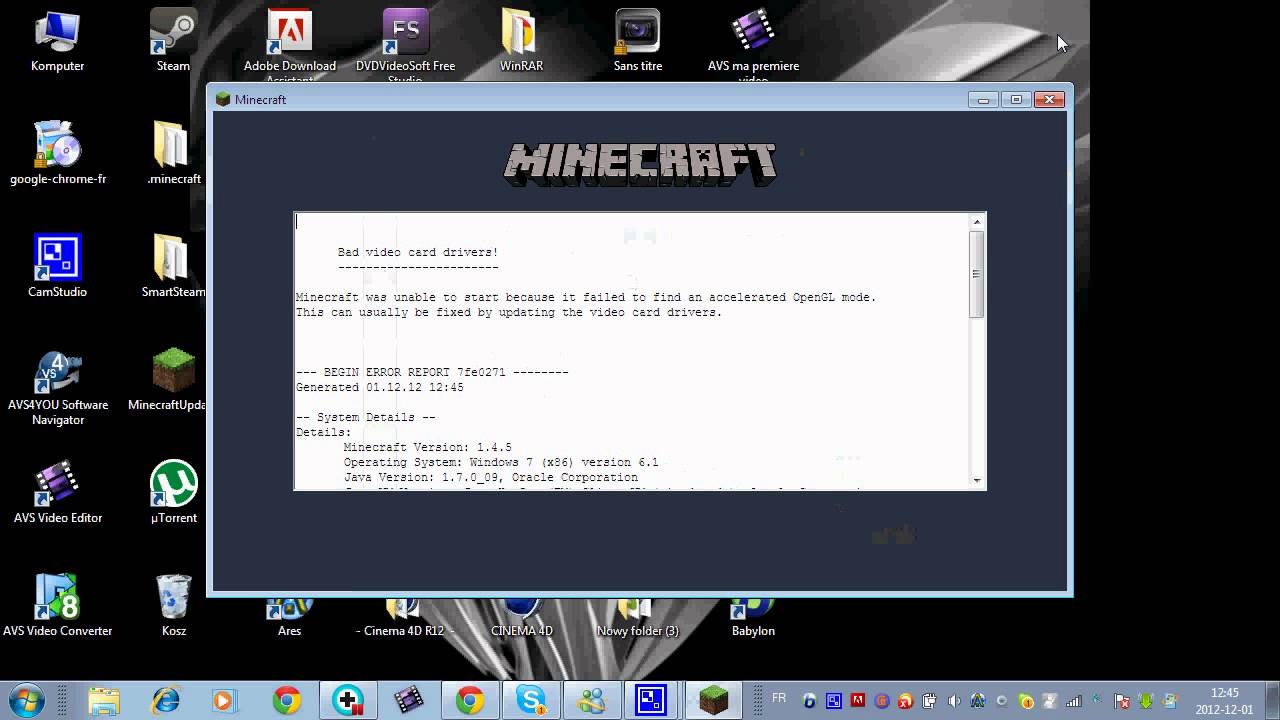Open the network signal tray icon
The height and width of the screenshot is (720, 1280).
(1074, 701)
